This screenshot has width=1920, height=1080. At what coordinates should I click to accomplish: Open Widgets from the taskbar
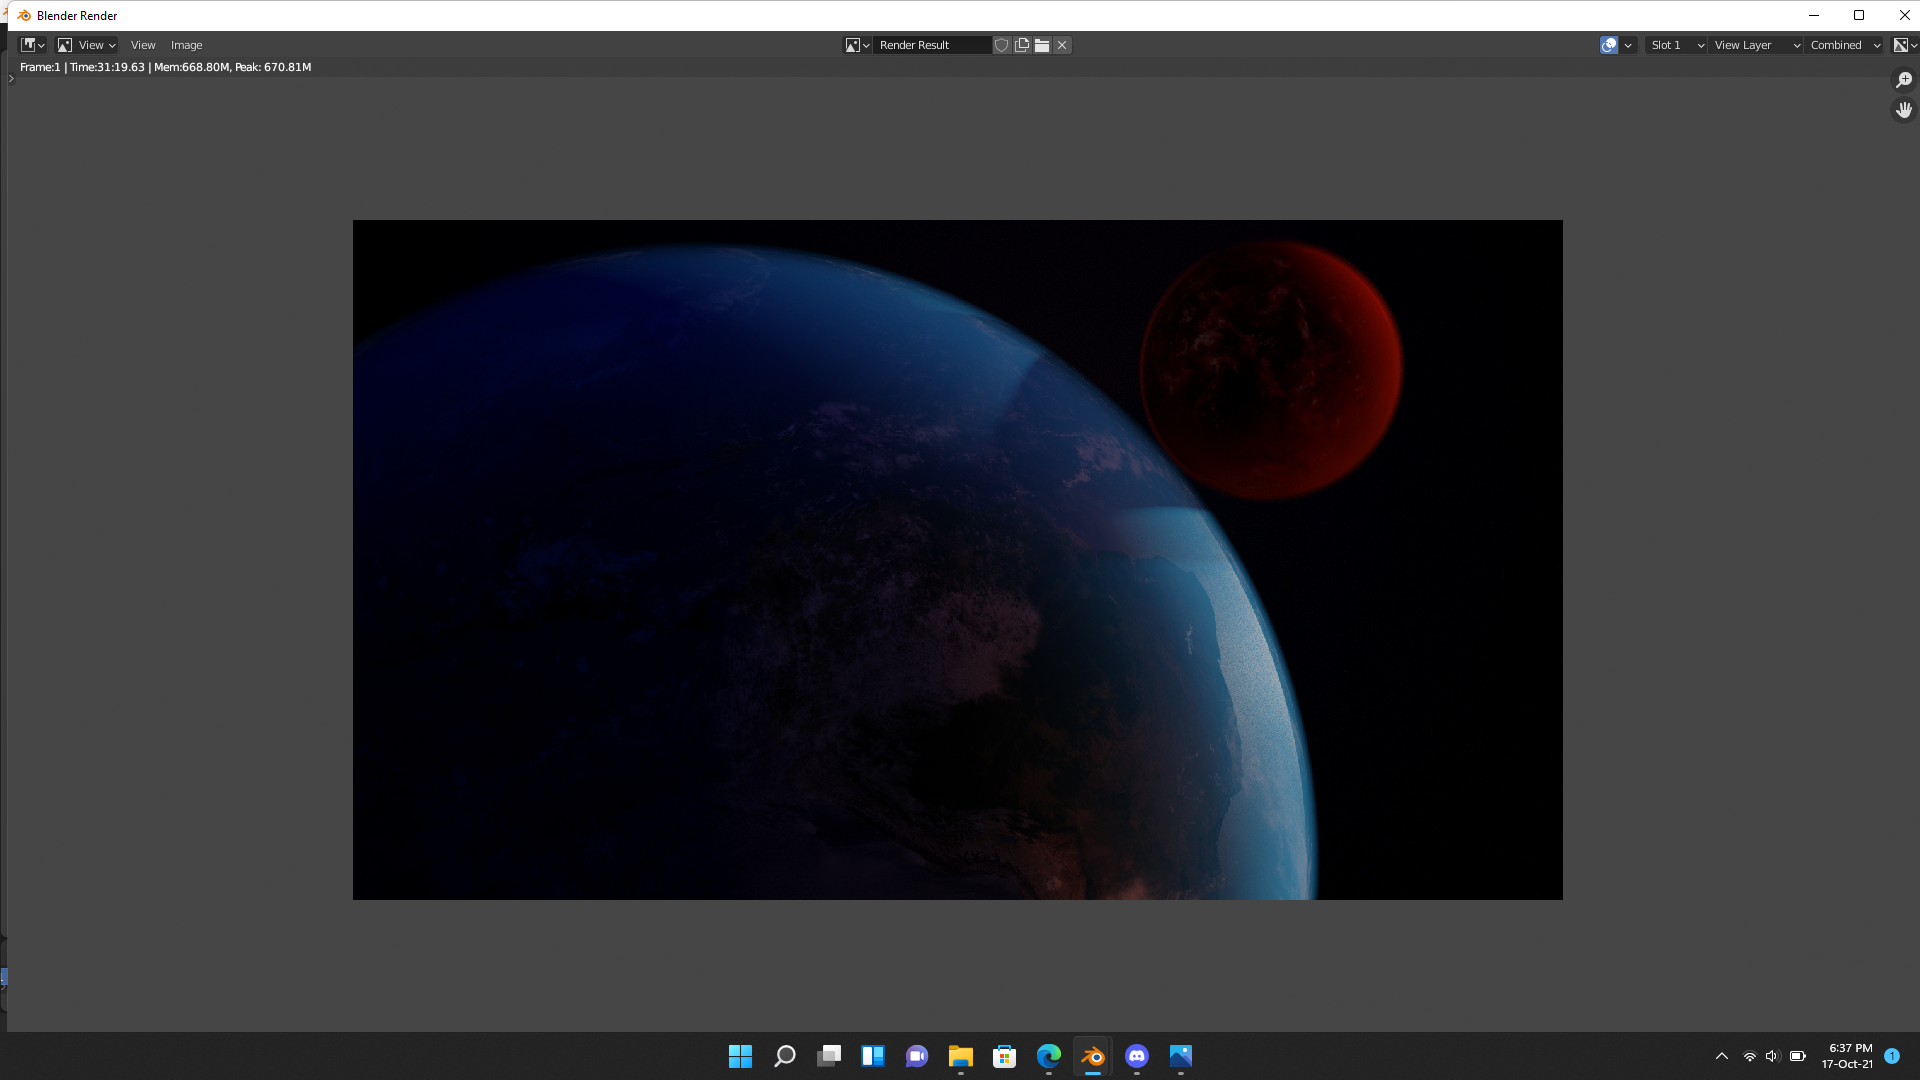(x=873, y=1056)
